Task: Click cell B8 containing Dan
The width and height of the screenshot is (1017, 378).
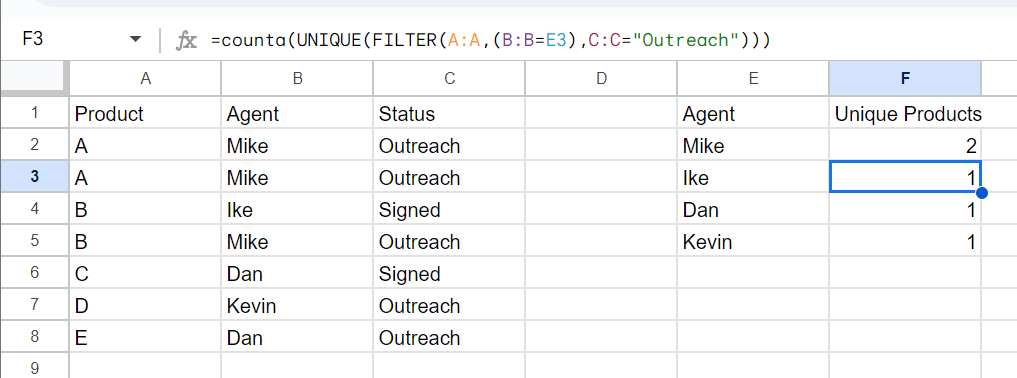Action: [x=297, y=337]
